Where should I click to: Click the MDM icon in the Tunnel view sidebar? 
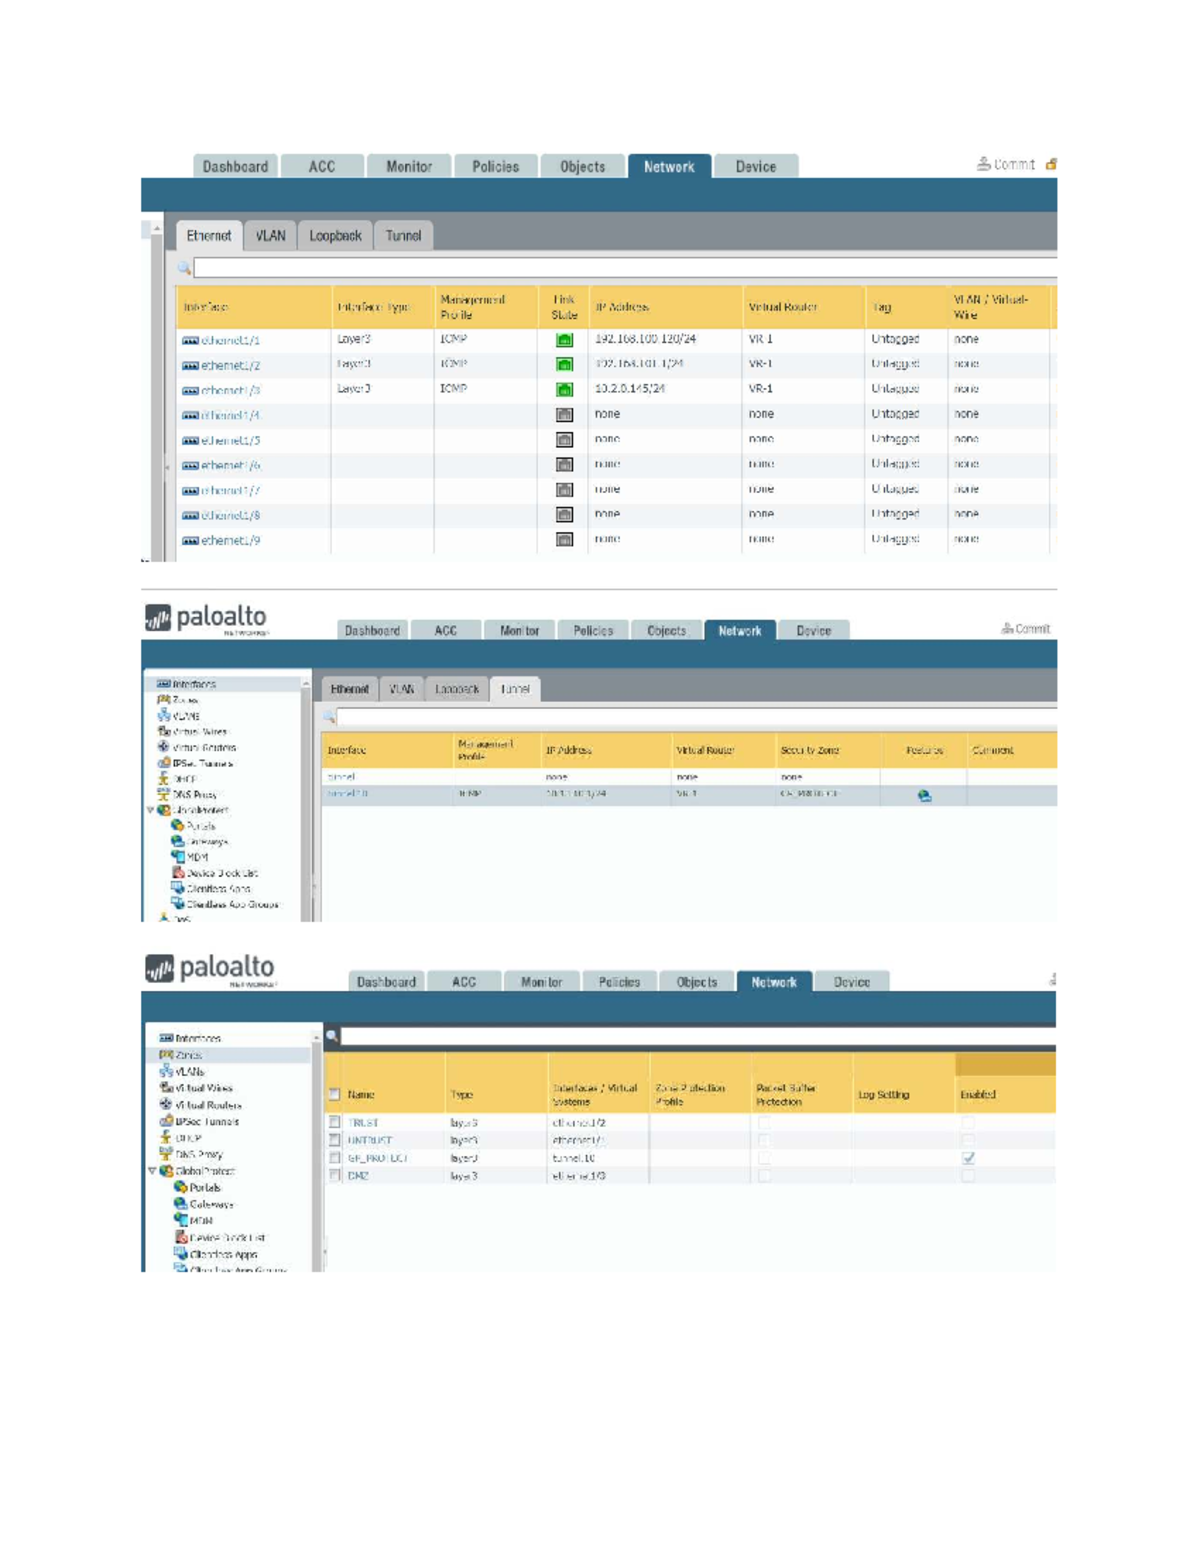(x=178, y=857)
